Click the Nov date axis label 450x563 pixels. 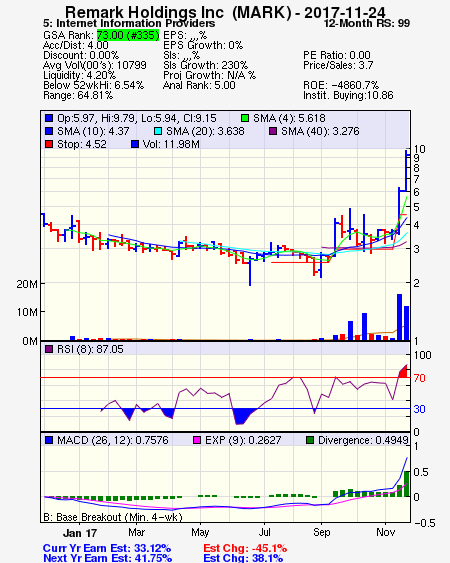click(x=386, y=532)
